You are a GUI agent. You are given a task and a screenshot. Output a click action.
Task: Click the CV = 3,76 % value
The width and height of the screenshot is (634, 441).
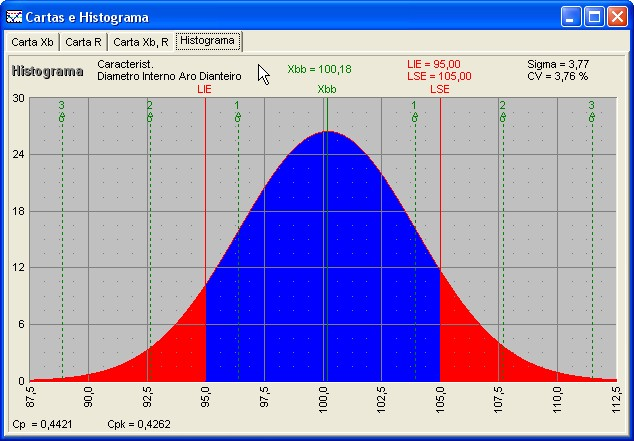pyautogui.click(x=558, y=76)
